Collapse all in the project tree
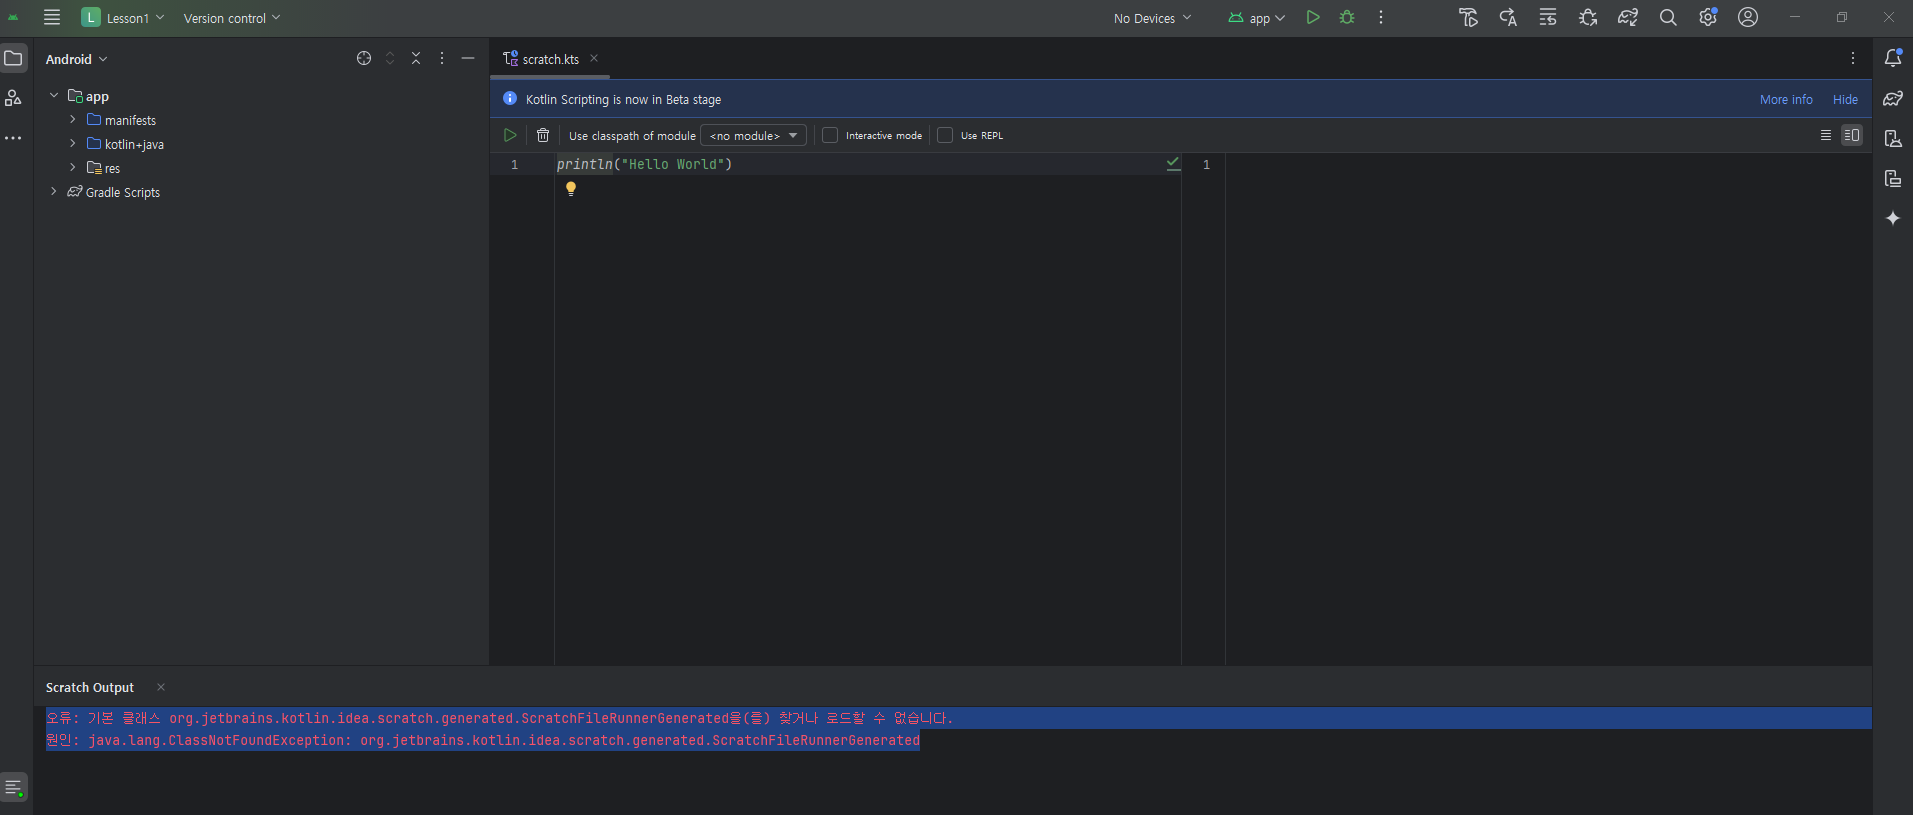 416,58
